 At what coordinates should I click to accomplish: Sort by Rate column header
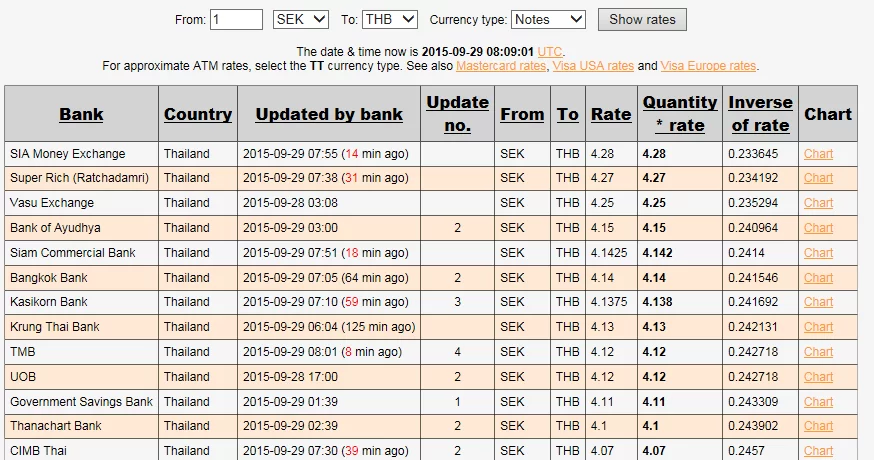click(x=610, y=114)
